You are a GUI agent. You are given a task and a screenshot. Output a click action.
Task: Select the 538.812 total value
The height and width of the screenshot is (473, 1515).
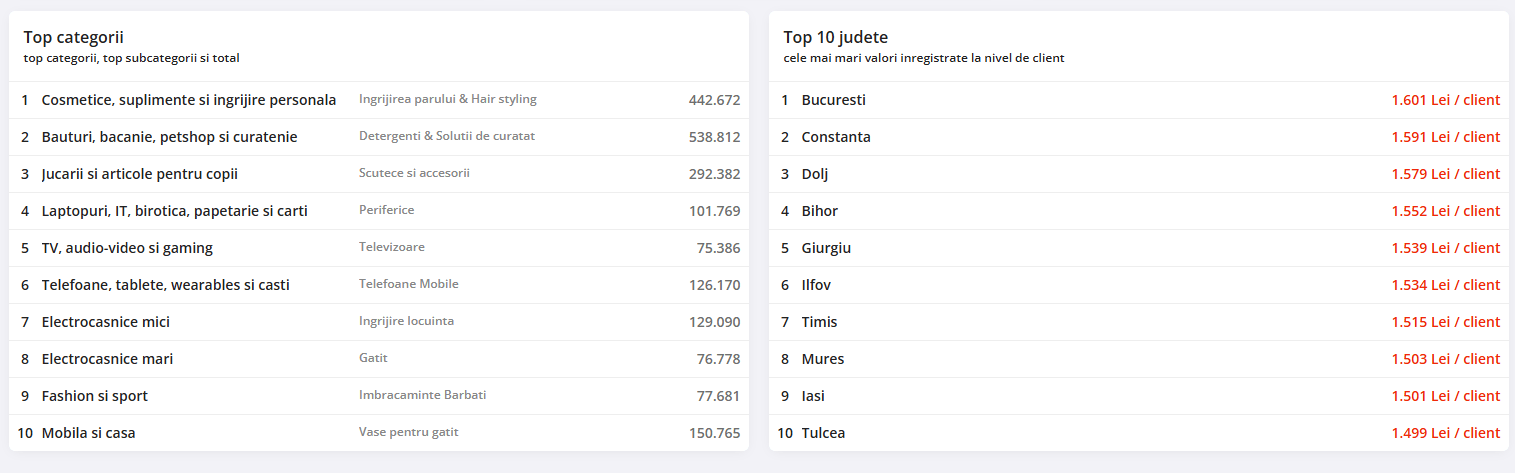coord(714,137)
